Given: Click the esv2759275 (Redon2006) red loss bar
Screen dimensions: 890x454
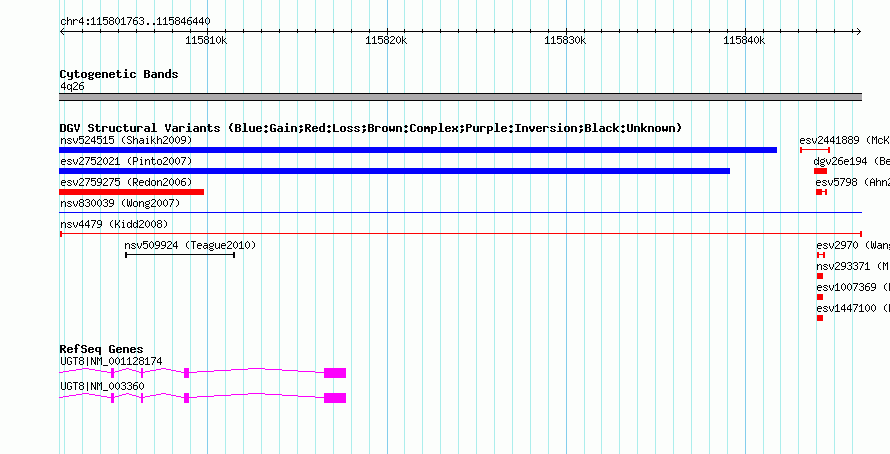Looking at the screenshot, I should pyautogui.click(x=131, y=192).
